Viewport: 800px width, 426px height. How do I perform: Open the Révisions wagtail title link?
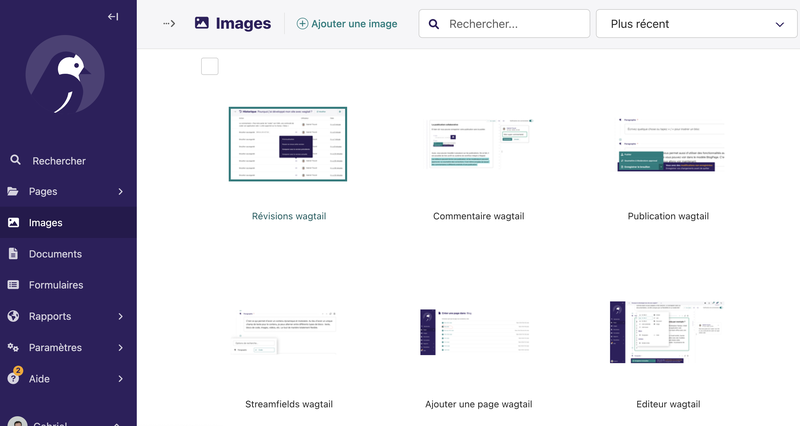pyautogui.click(x=289, y=216)
